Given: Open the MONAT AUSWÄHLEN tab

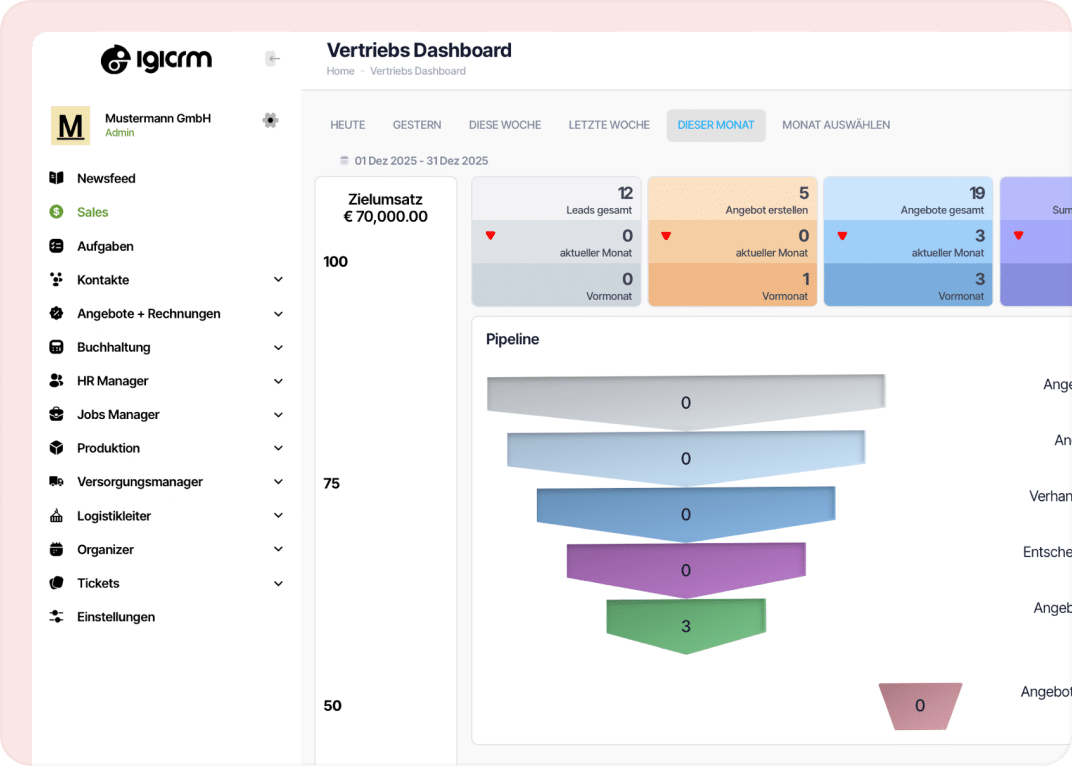Looking at the screenshot, I should pyautogui.click(x=836, y=125).
